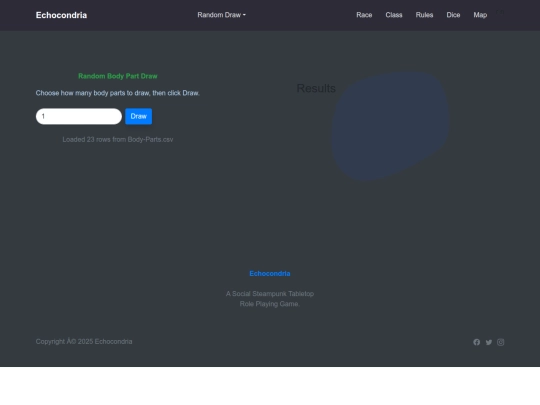Screen dimensions: 540x405
Task: Focus the body part count input field
Action: (x=79, y=116)
